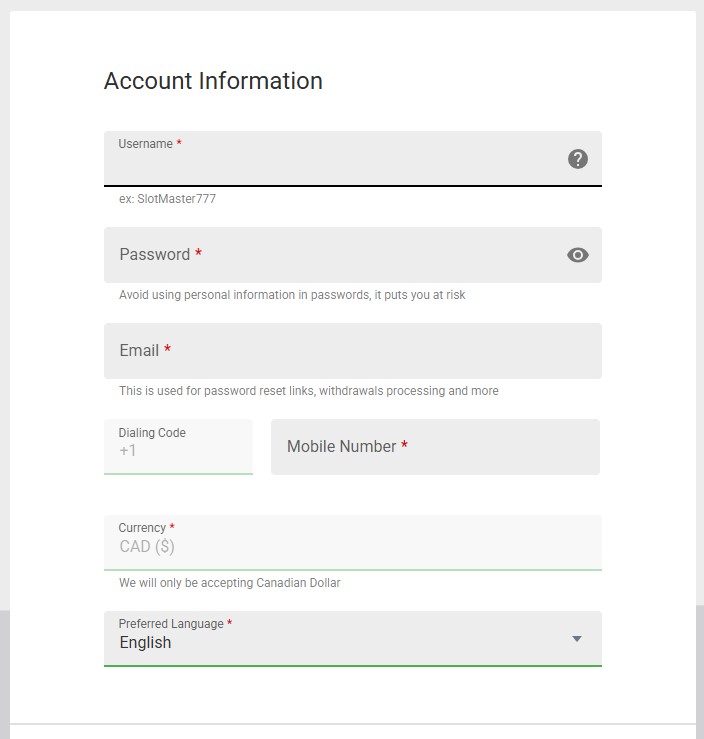Click the Preferred Language label text

[171, 624]
